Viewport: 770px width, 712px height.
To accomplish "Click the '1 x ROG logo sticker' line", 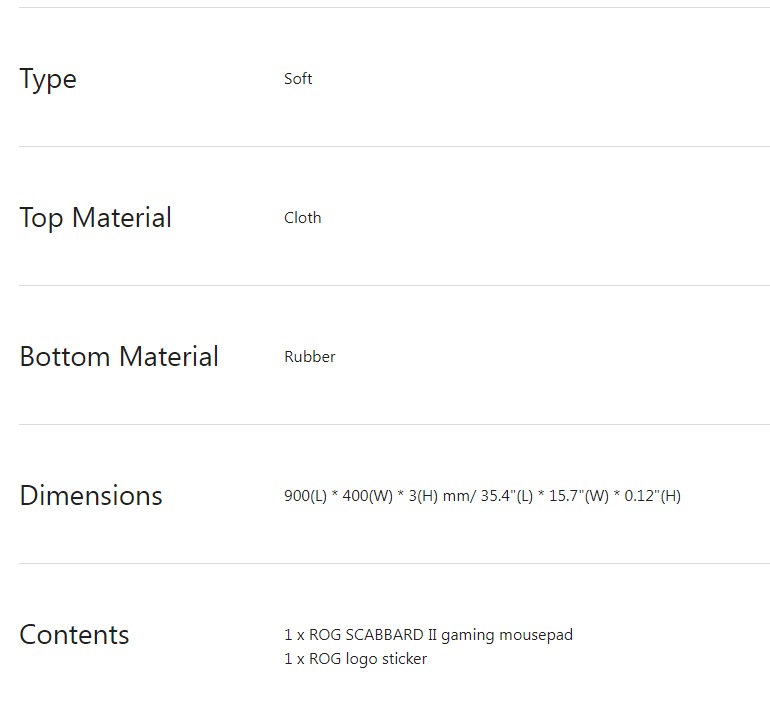I will click(355, 659).
